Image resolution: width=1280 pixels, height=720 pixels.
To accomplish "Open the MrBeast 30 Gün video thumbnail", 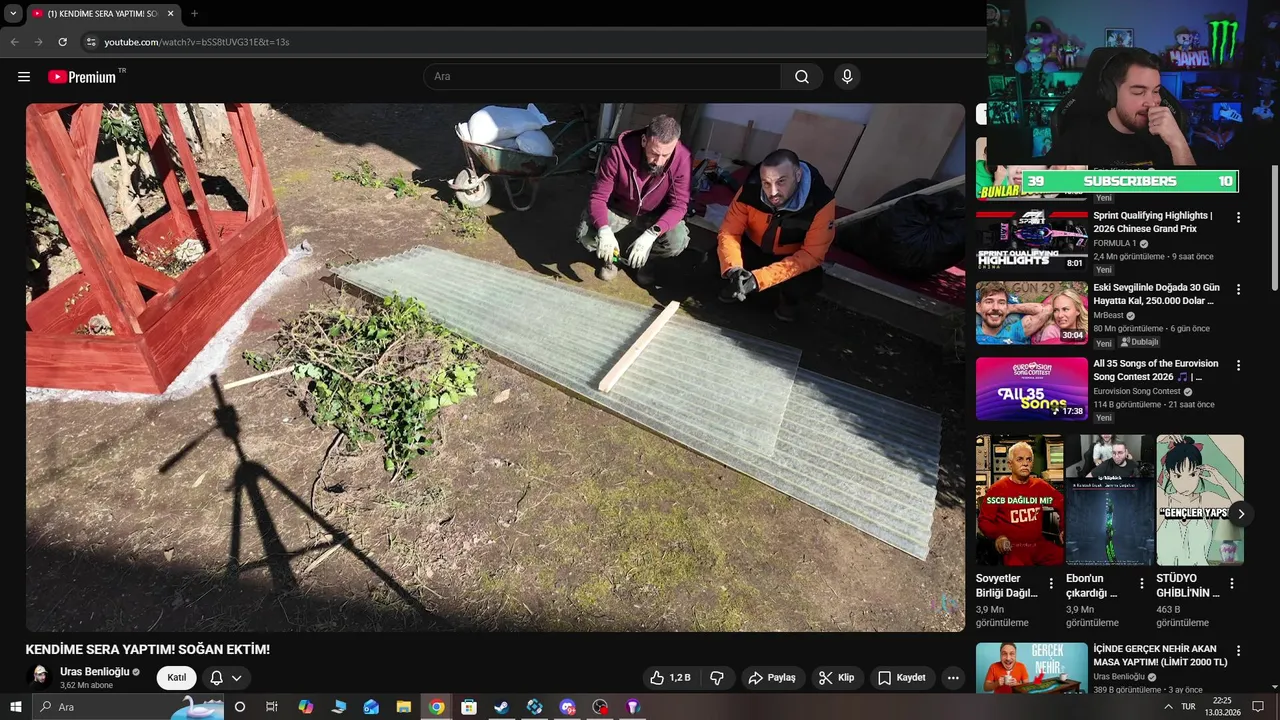I will 1032,313.
